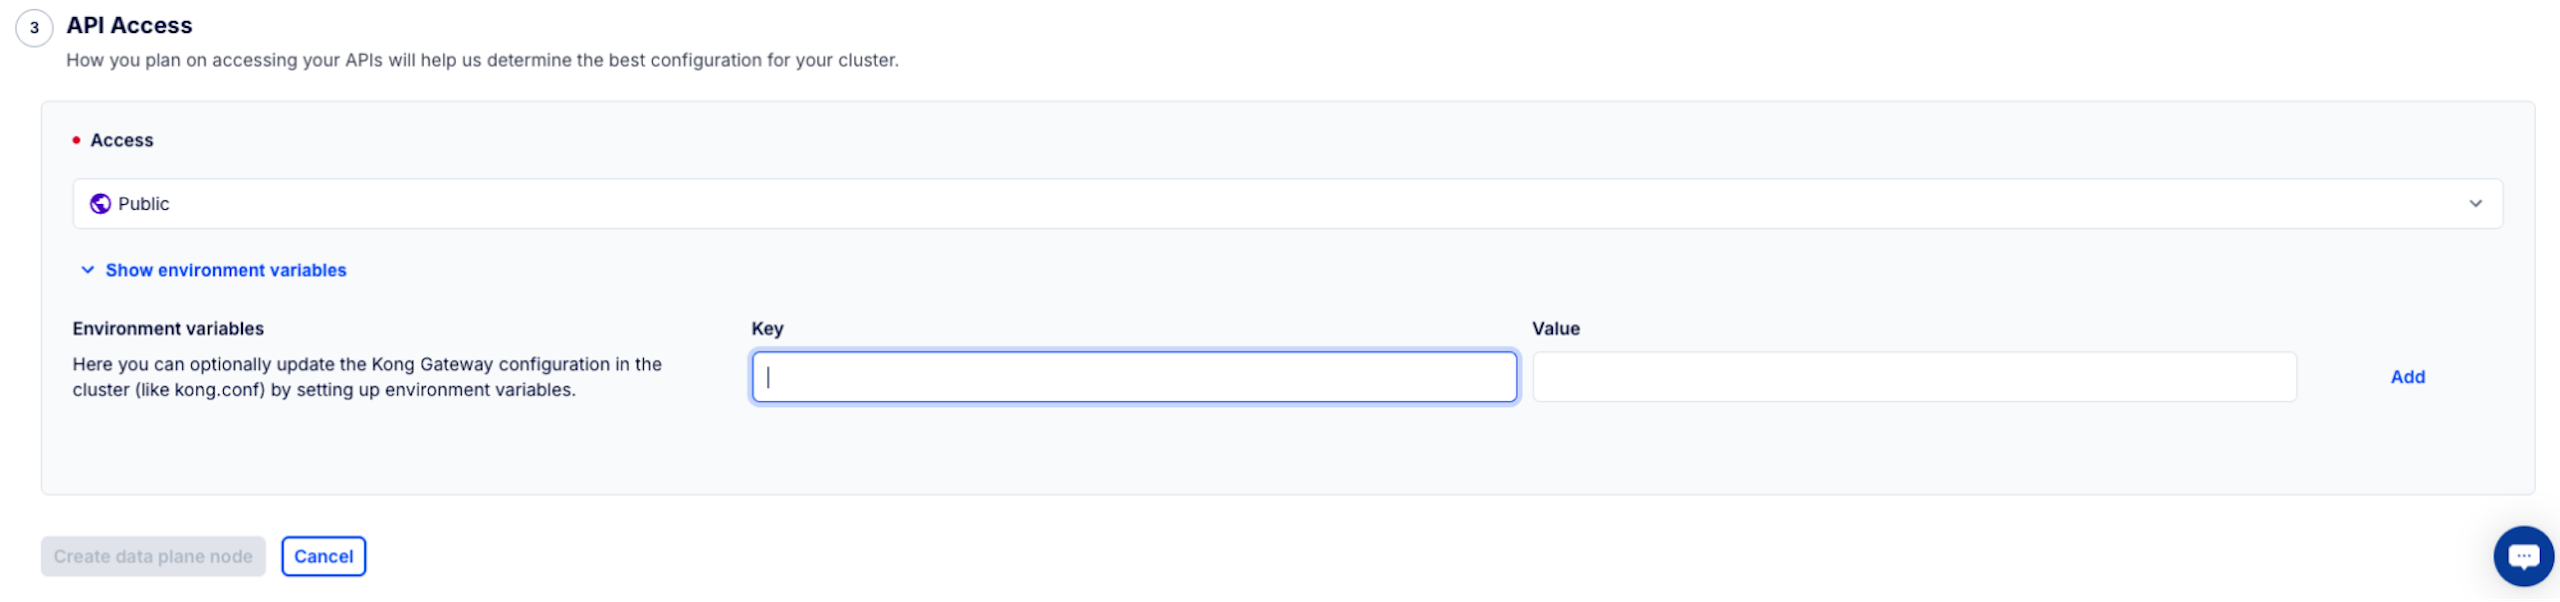
Task: Click the kong.conf description paragraph
Action: 366,377
